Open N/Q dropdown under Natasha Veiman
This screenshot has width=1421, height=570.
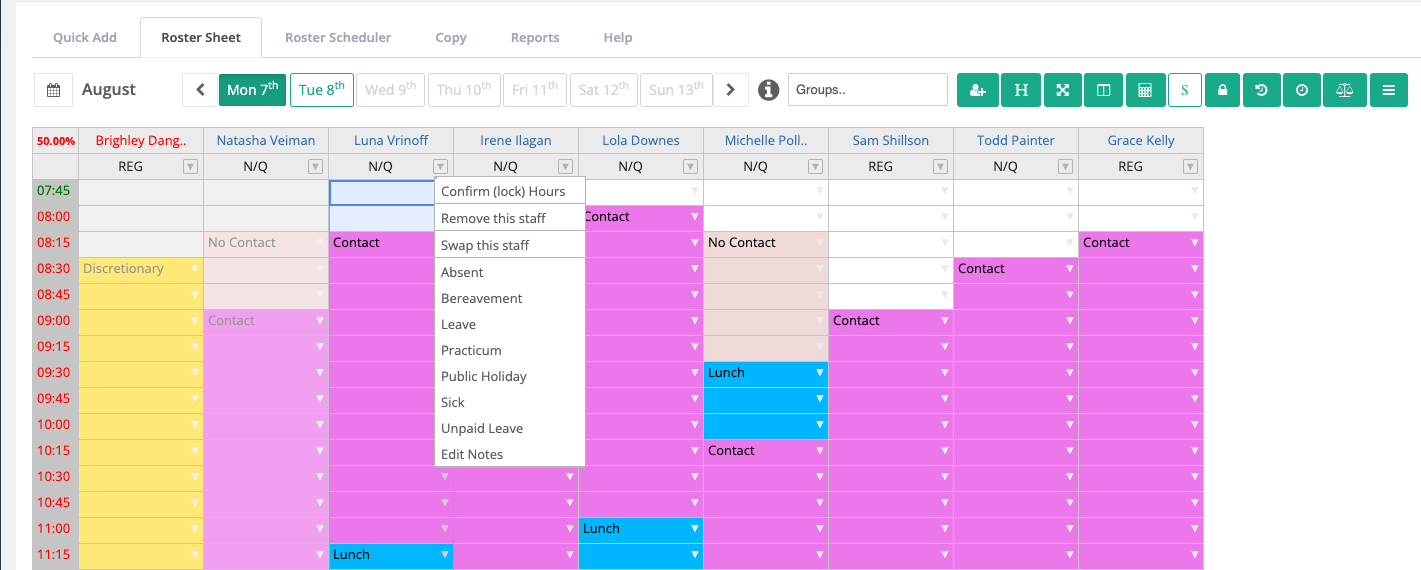coord(316,167)
